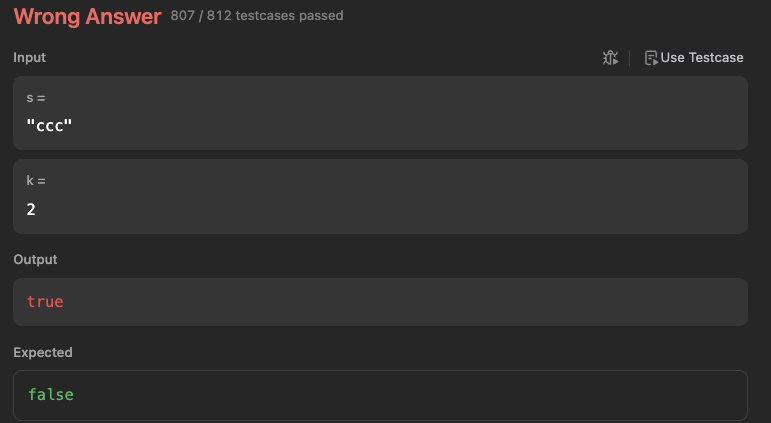Click the Input section label

tap(30, 58)
